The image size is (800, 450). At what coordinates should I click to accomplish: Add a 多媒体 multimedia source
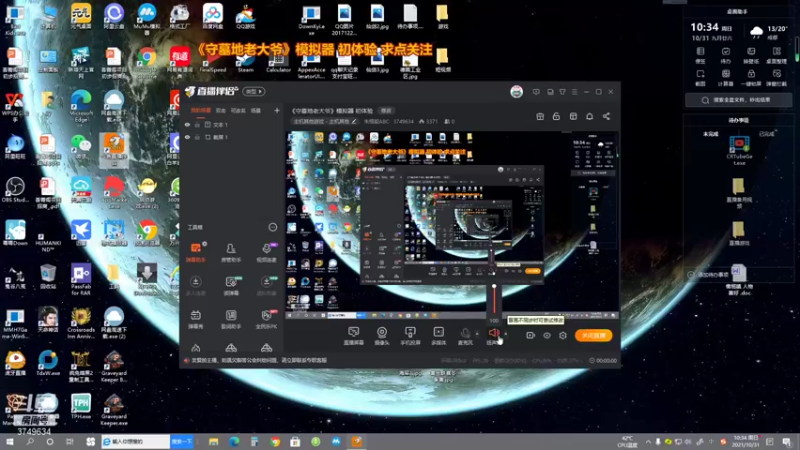click(x=438, y=336)
